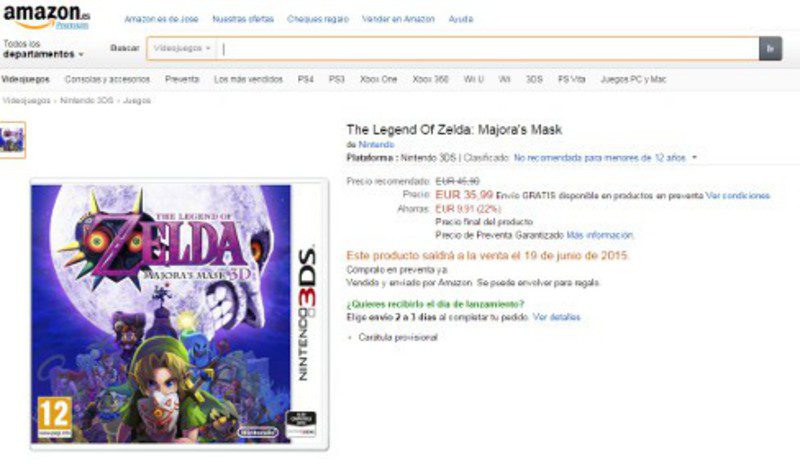Image resolution: width=800 pixels, height=464 pixels.
Task: Focus the search text field
Action: point(488,48)
